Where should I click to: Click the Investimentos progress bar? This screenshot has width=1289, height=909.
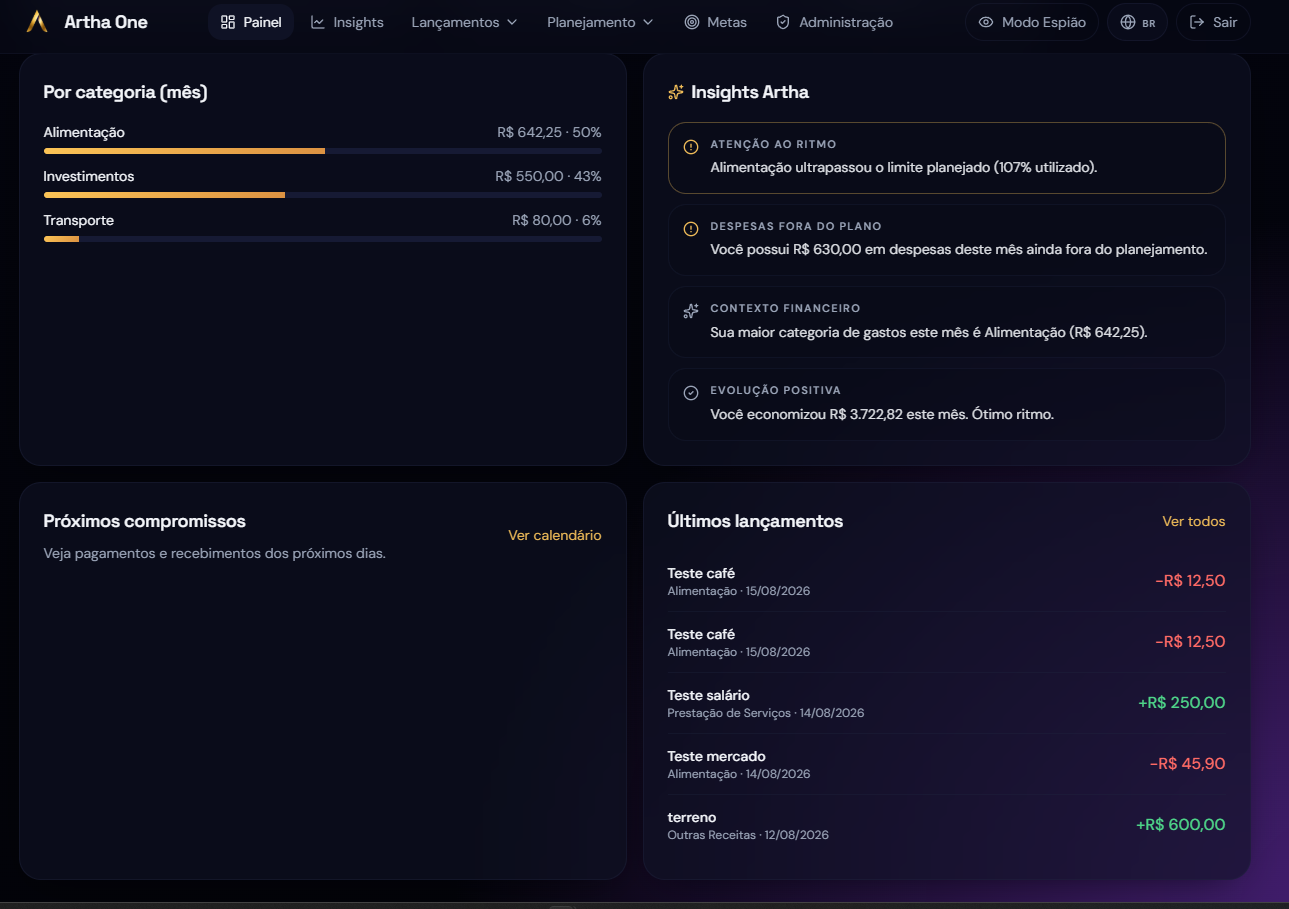tap(323, 195)
